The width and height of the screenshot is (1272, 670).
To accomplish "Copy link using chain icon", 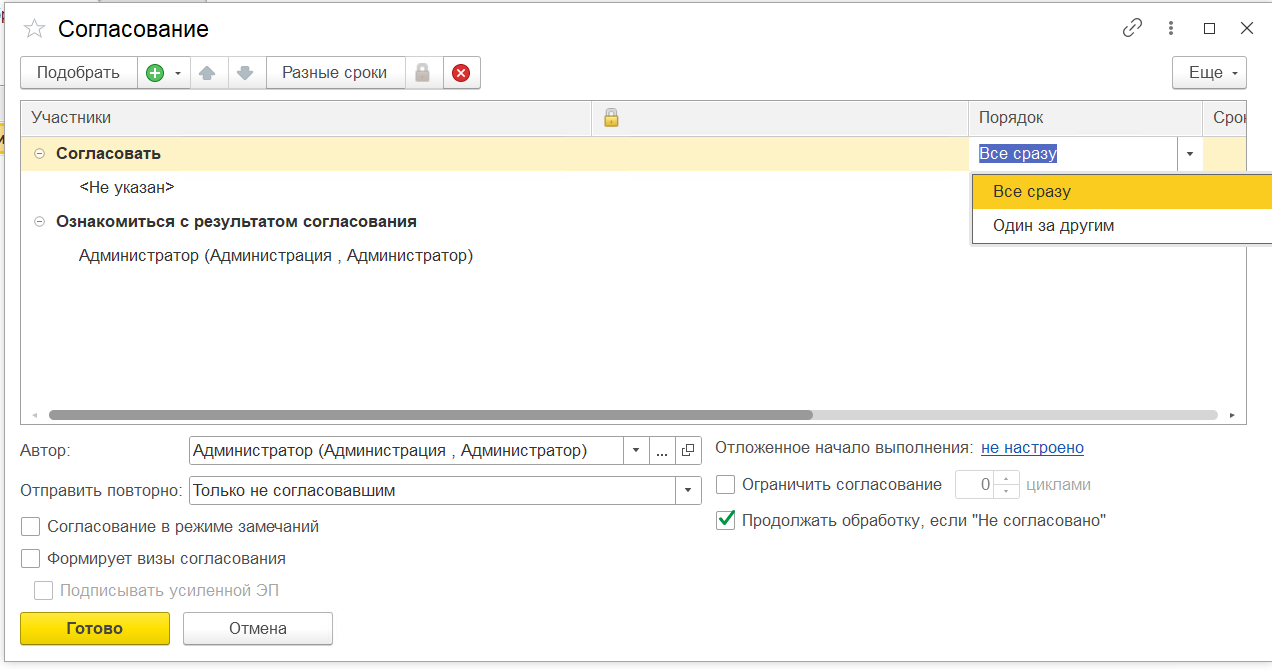I will click(1132, 29).
